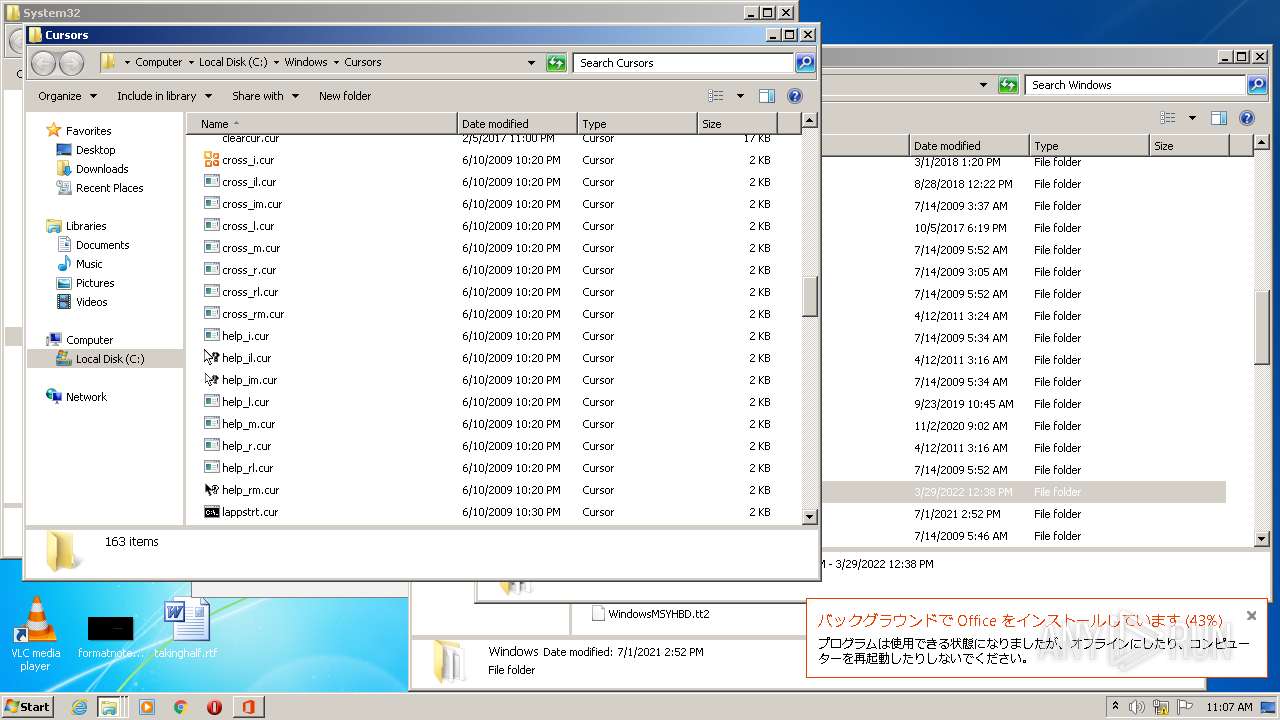Sort by Date modified in Windows window
The height and width of the screenshot is (720, 1280).
point(969,146)
